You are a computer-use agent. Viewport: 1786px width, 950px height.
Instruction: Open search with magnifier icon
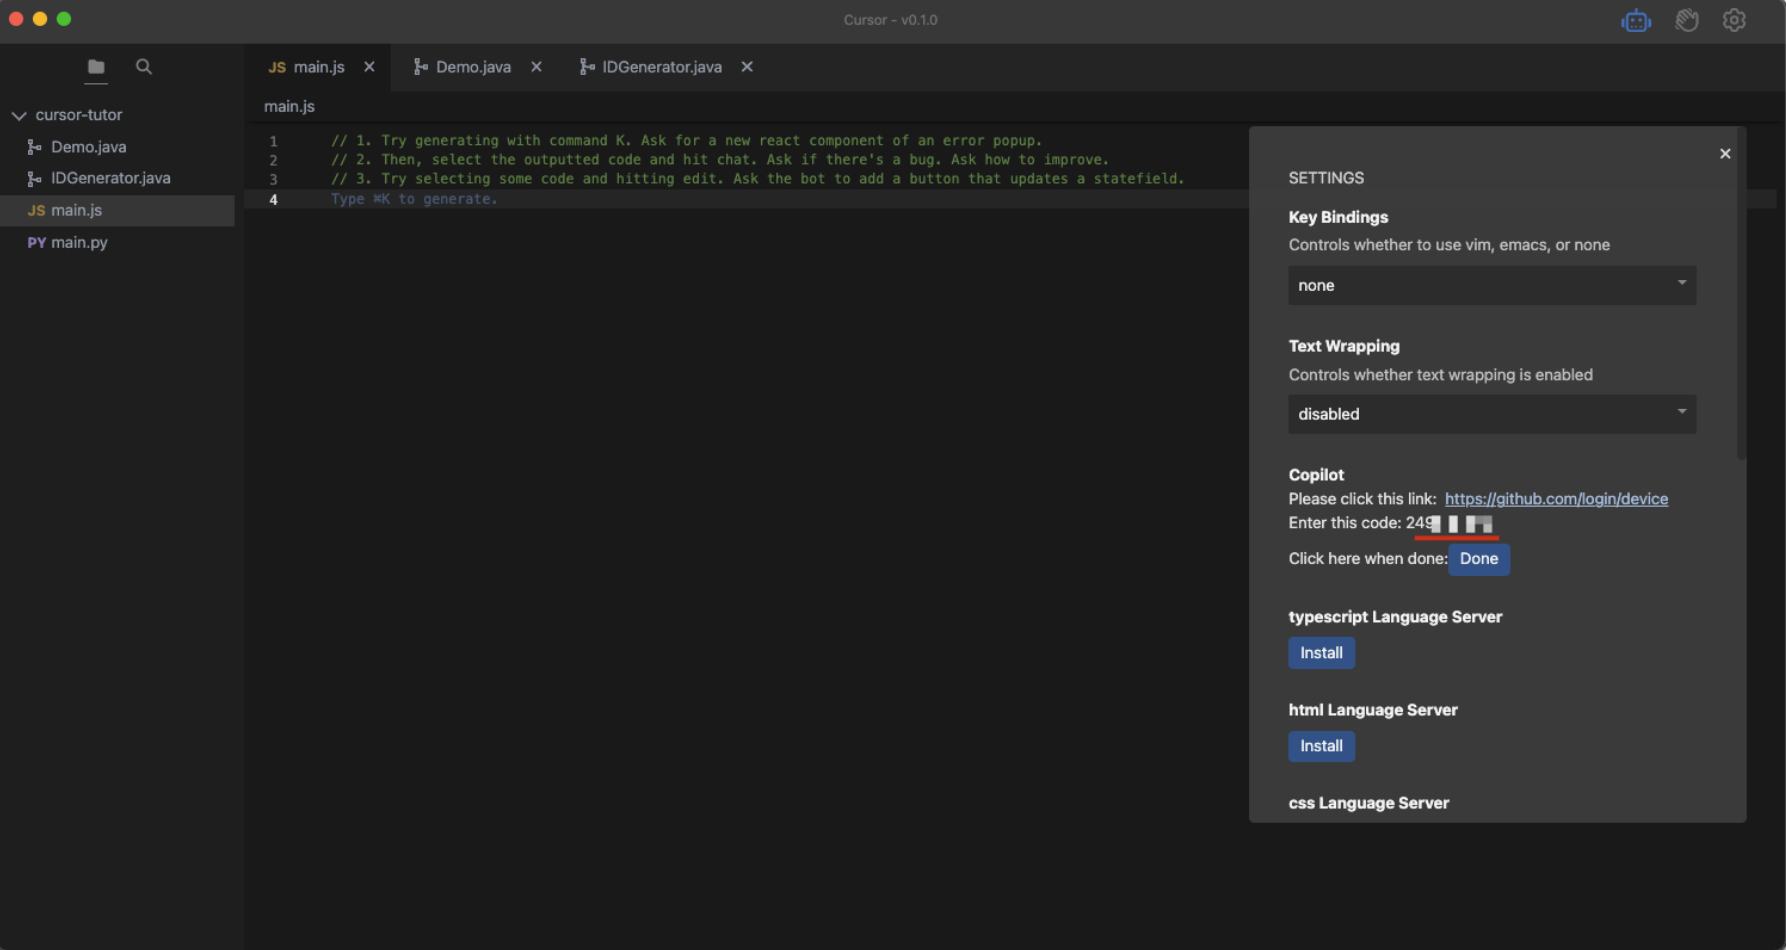tap(144, 67)
